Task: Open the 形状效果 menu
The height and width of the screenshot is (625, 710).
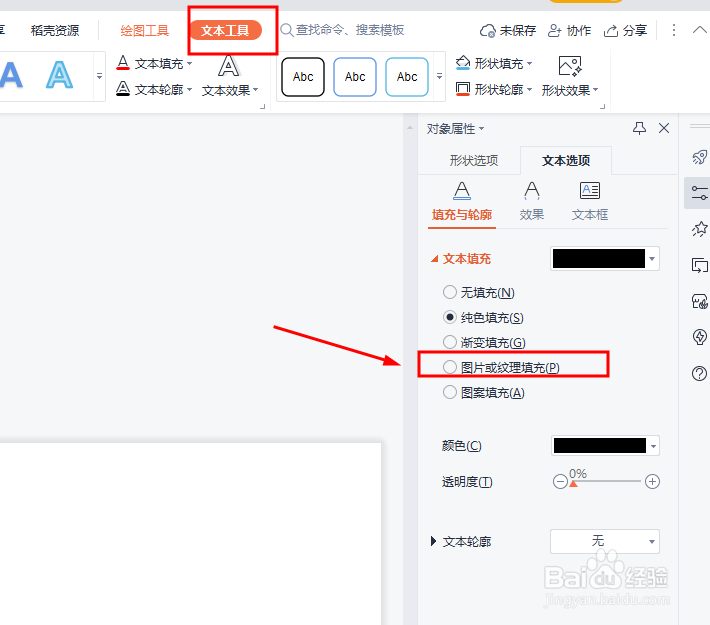Action: pyautogui.click(x=570, y=76)
